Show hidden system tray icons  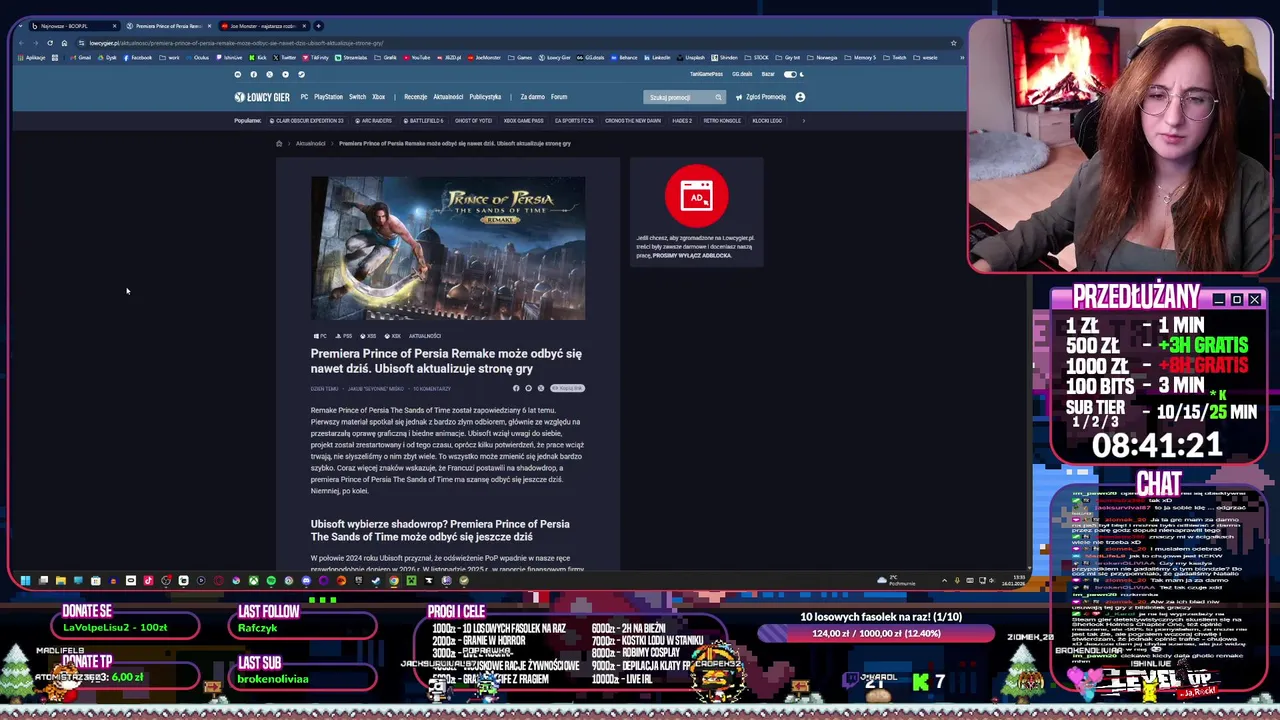944,580
